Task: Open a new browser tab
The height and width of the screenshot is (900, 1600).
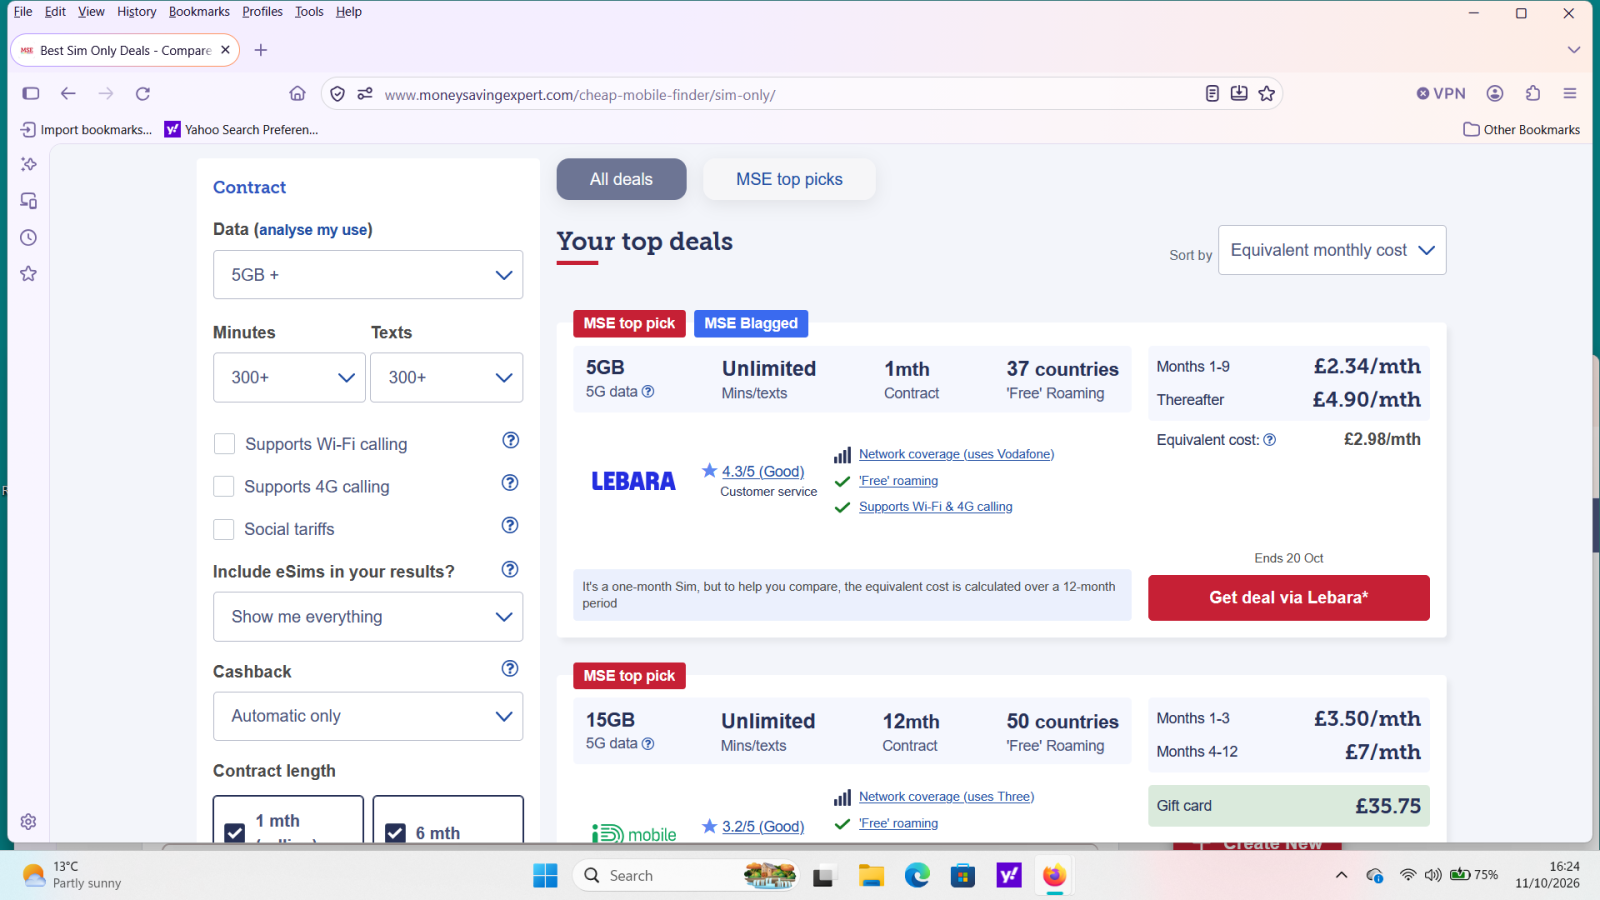Action: click(x=261, y=50)
